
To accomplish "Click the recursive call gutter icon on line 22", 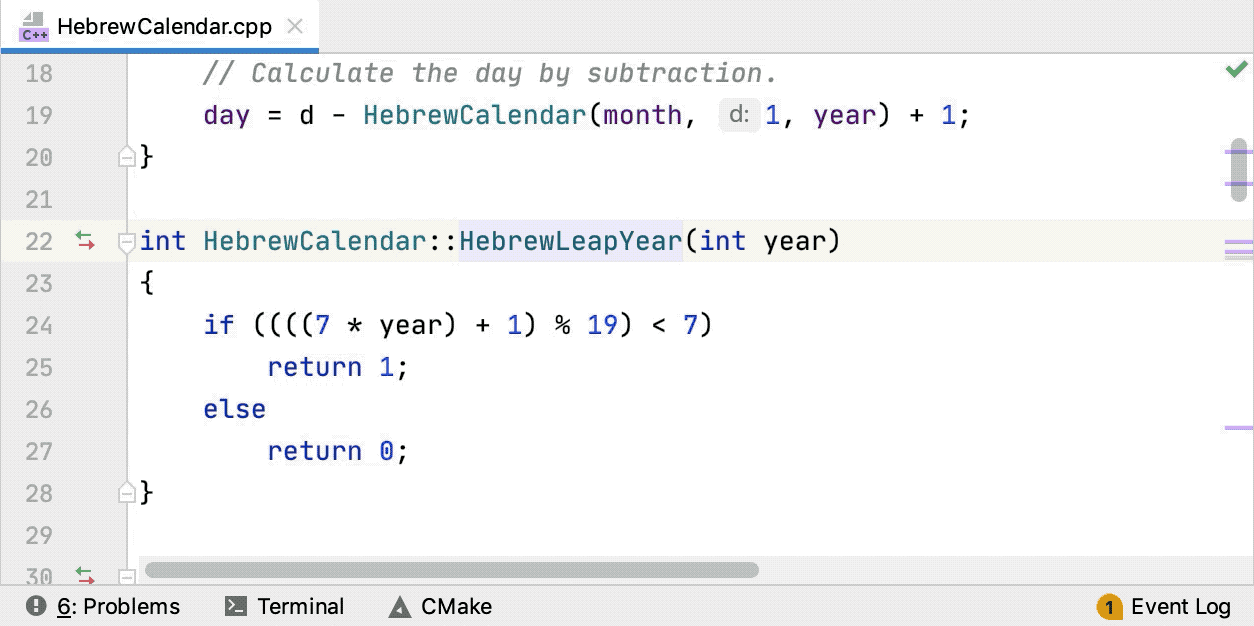I will (x=85, y=240).
